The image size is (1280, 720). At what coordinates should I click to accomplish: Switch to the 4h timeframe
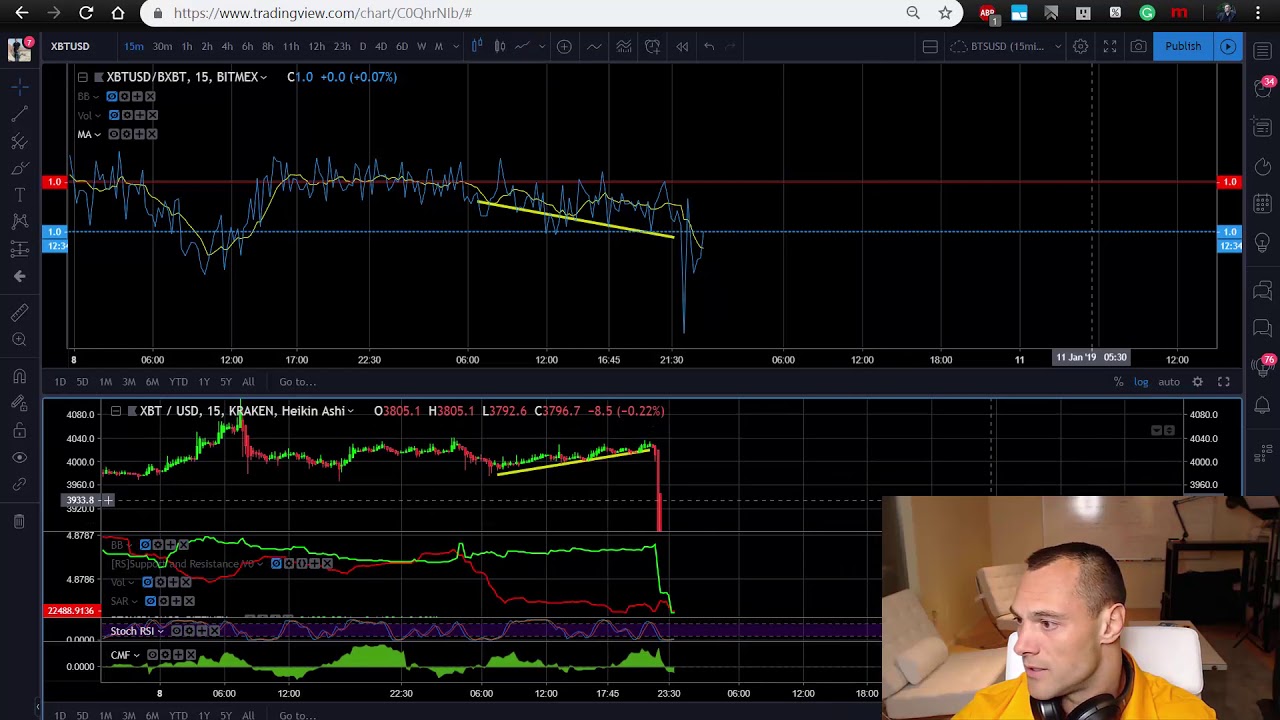coord(227,46)
